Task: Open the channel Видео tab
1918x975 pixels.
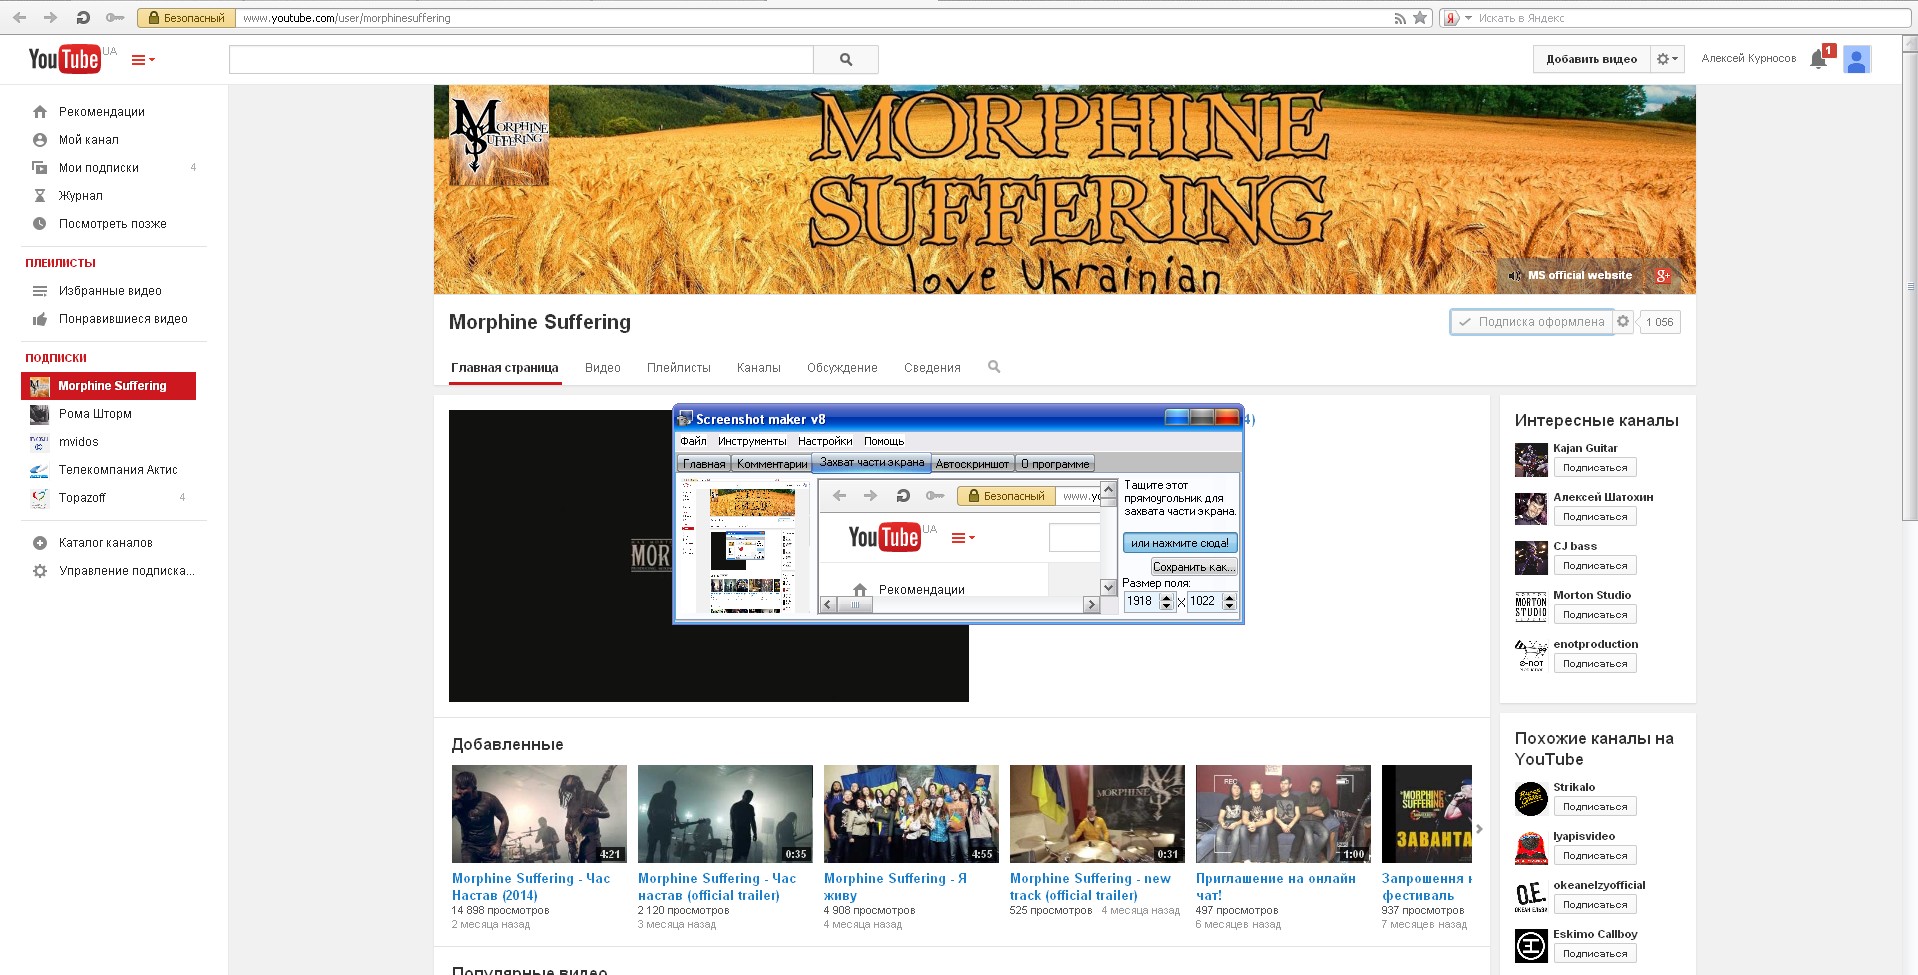Action: (603, 368)
